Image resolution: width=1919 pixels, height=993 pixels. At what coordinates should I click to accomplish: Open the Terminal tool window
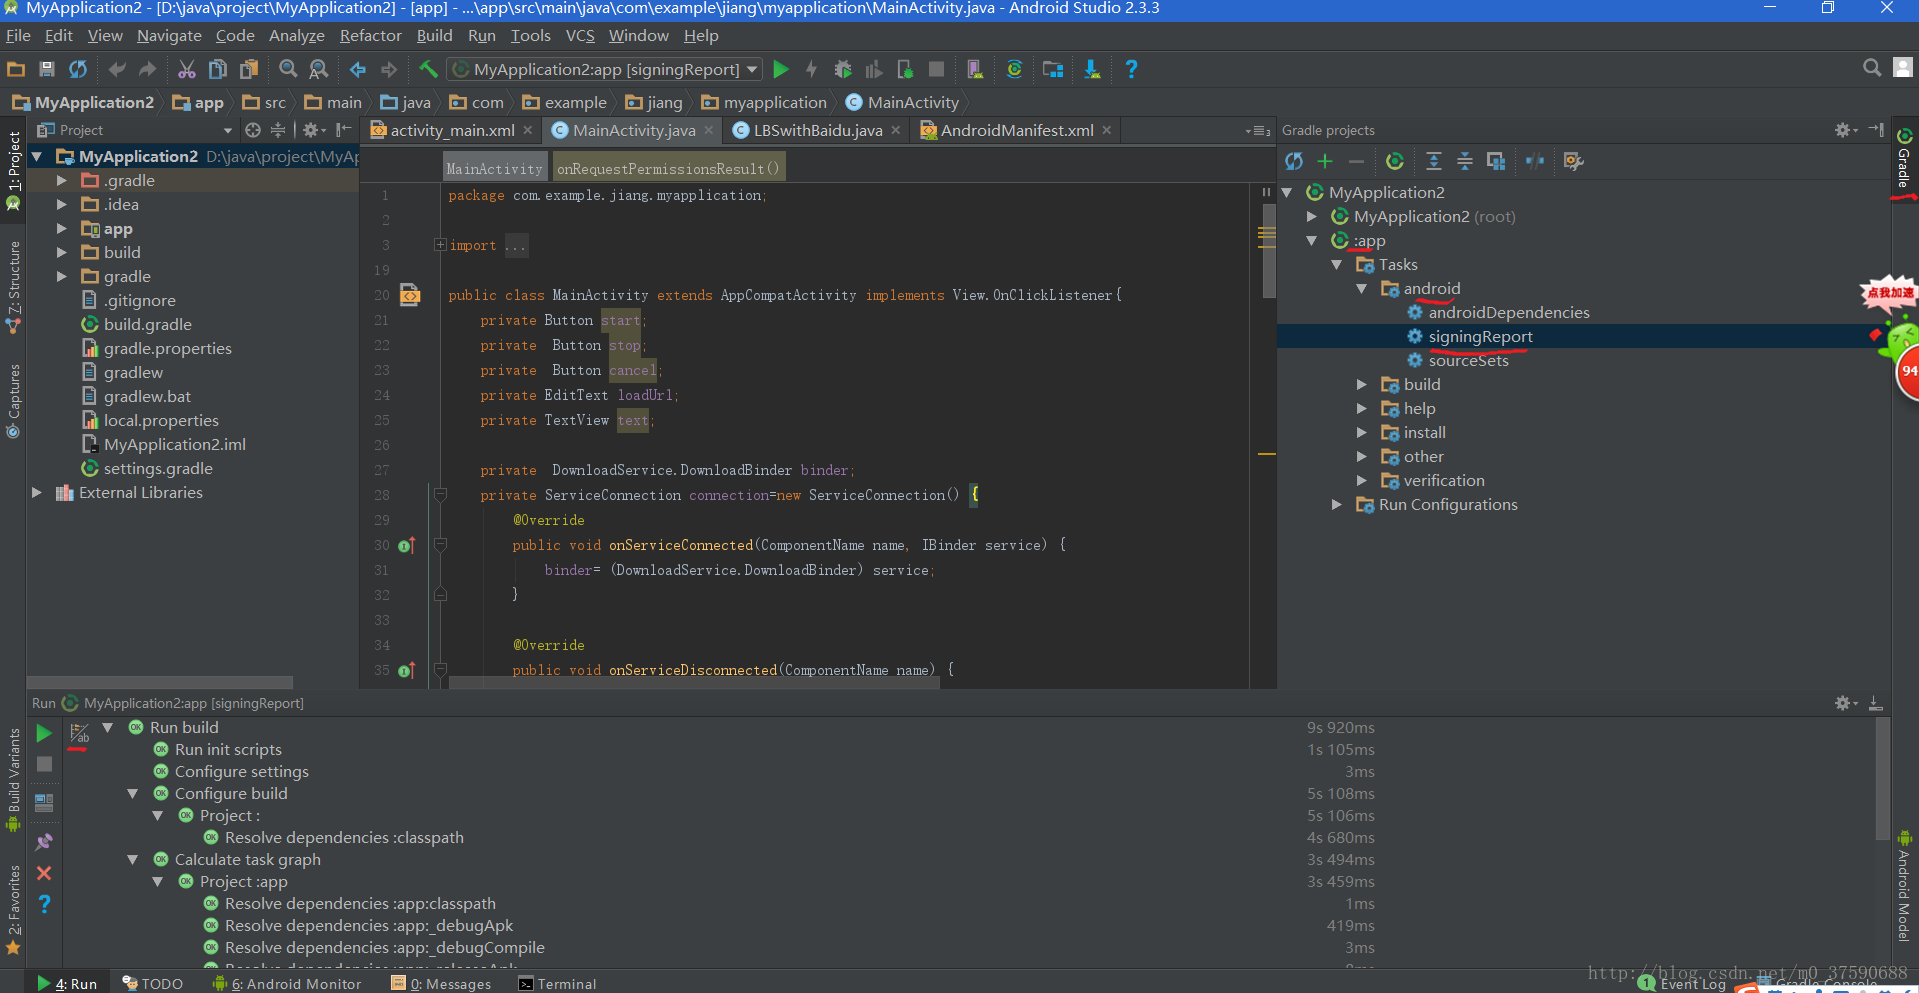(x=557, y=984)
